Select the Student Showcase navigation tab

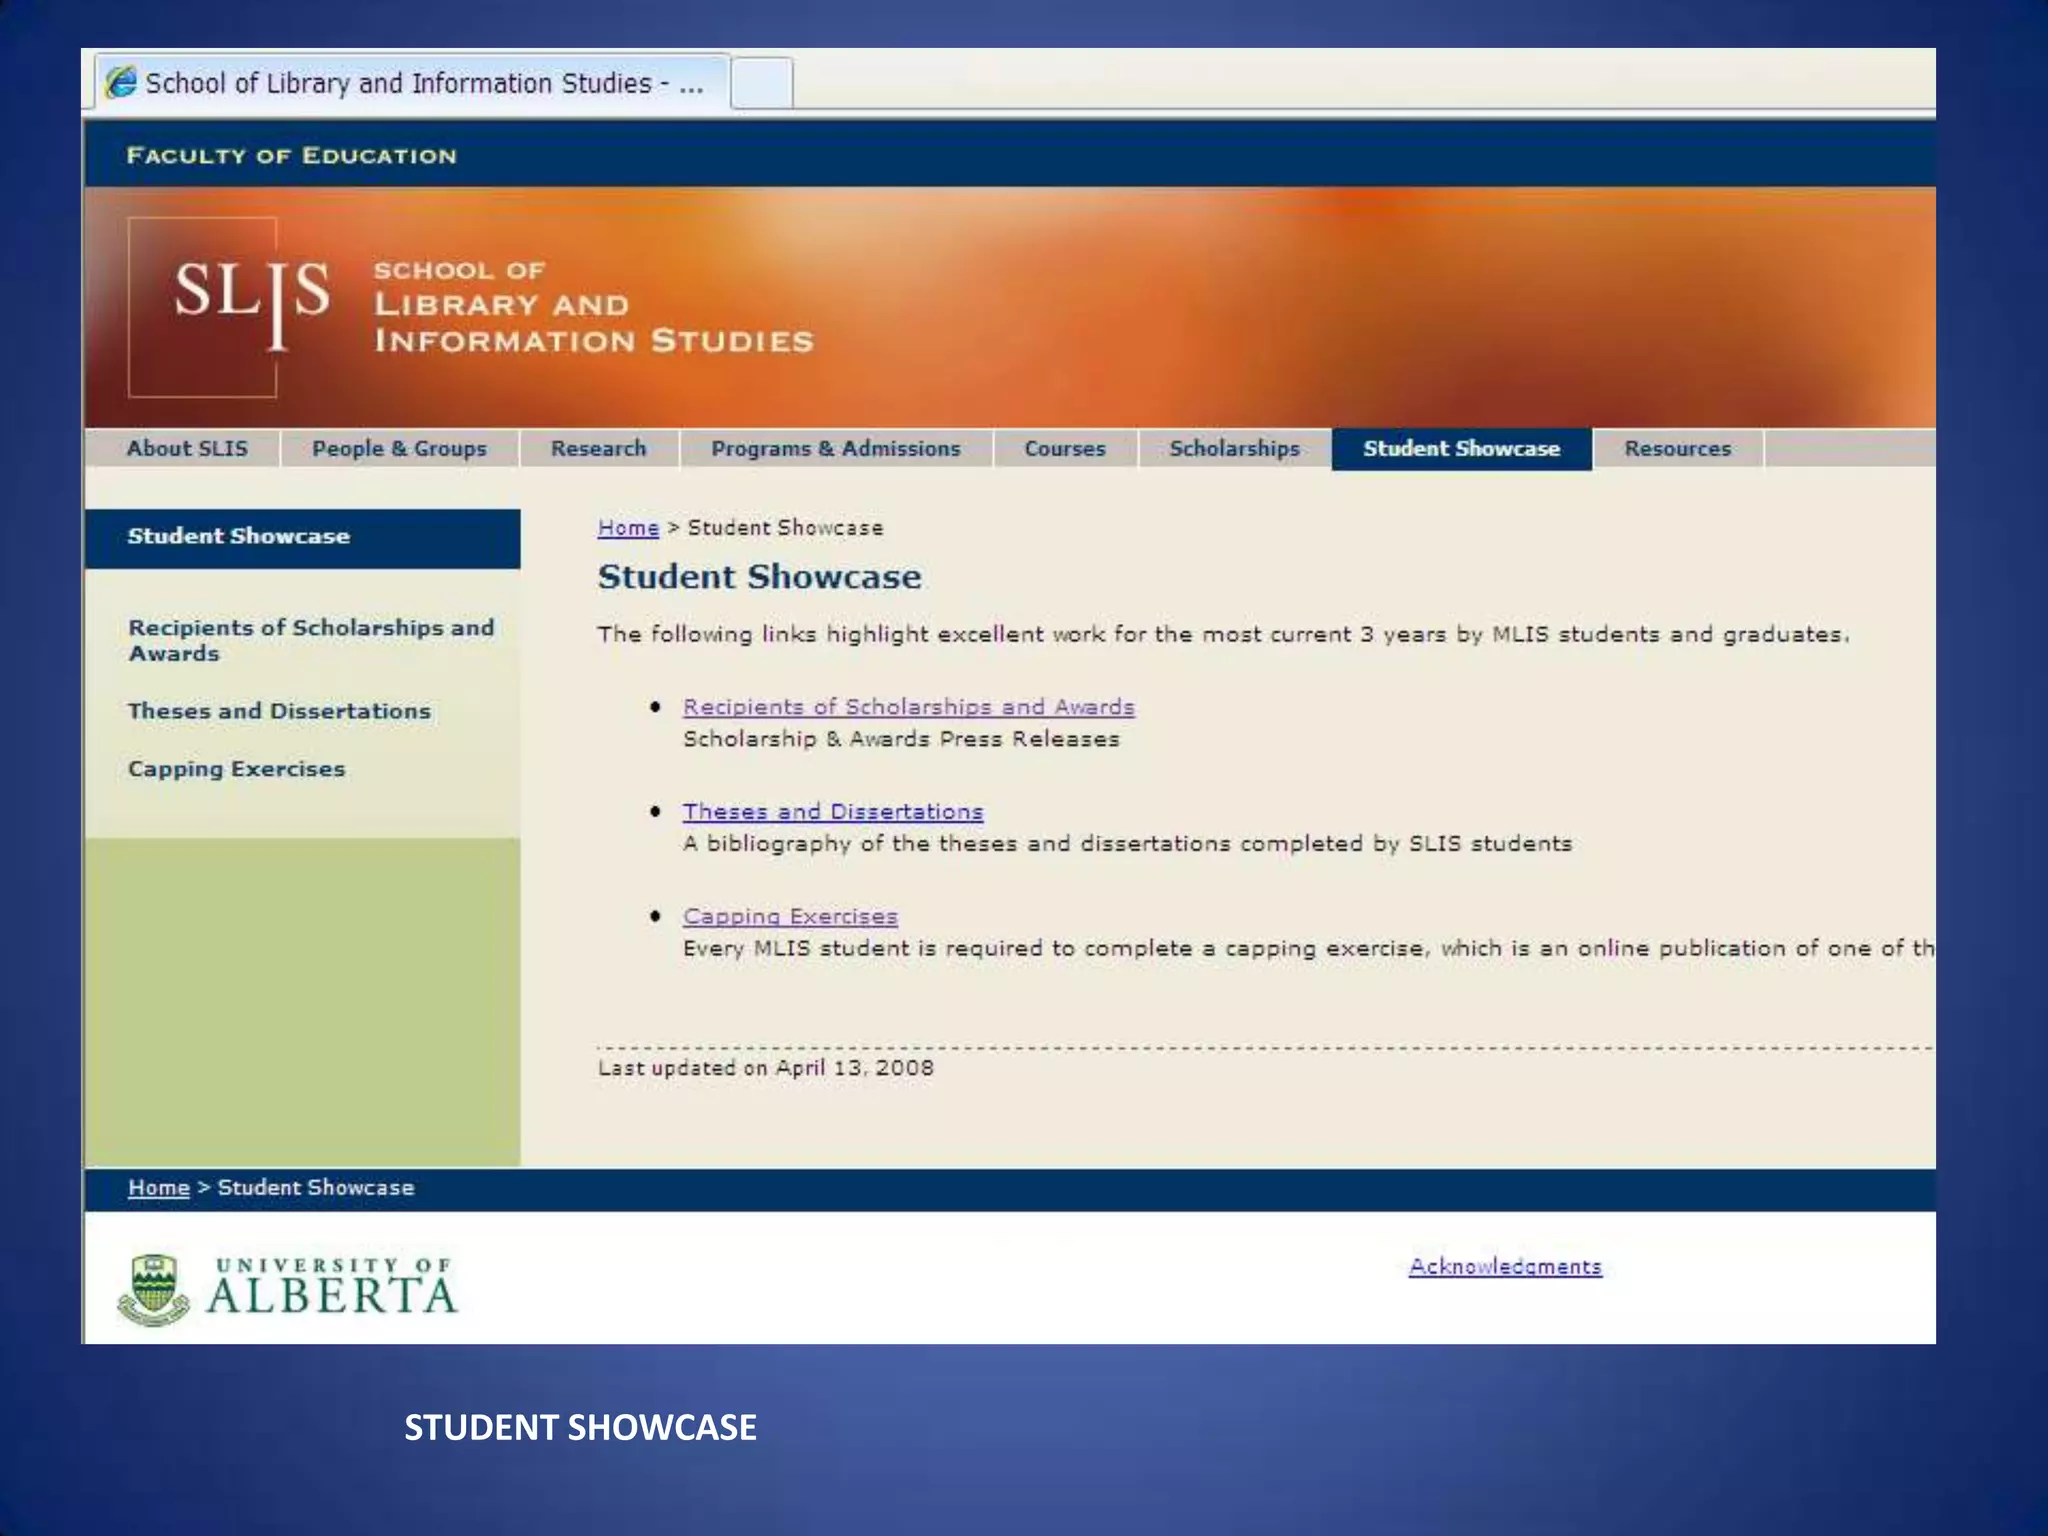pyautogui.click(x=1461, y=448)
